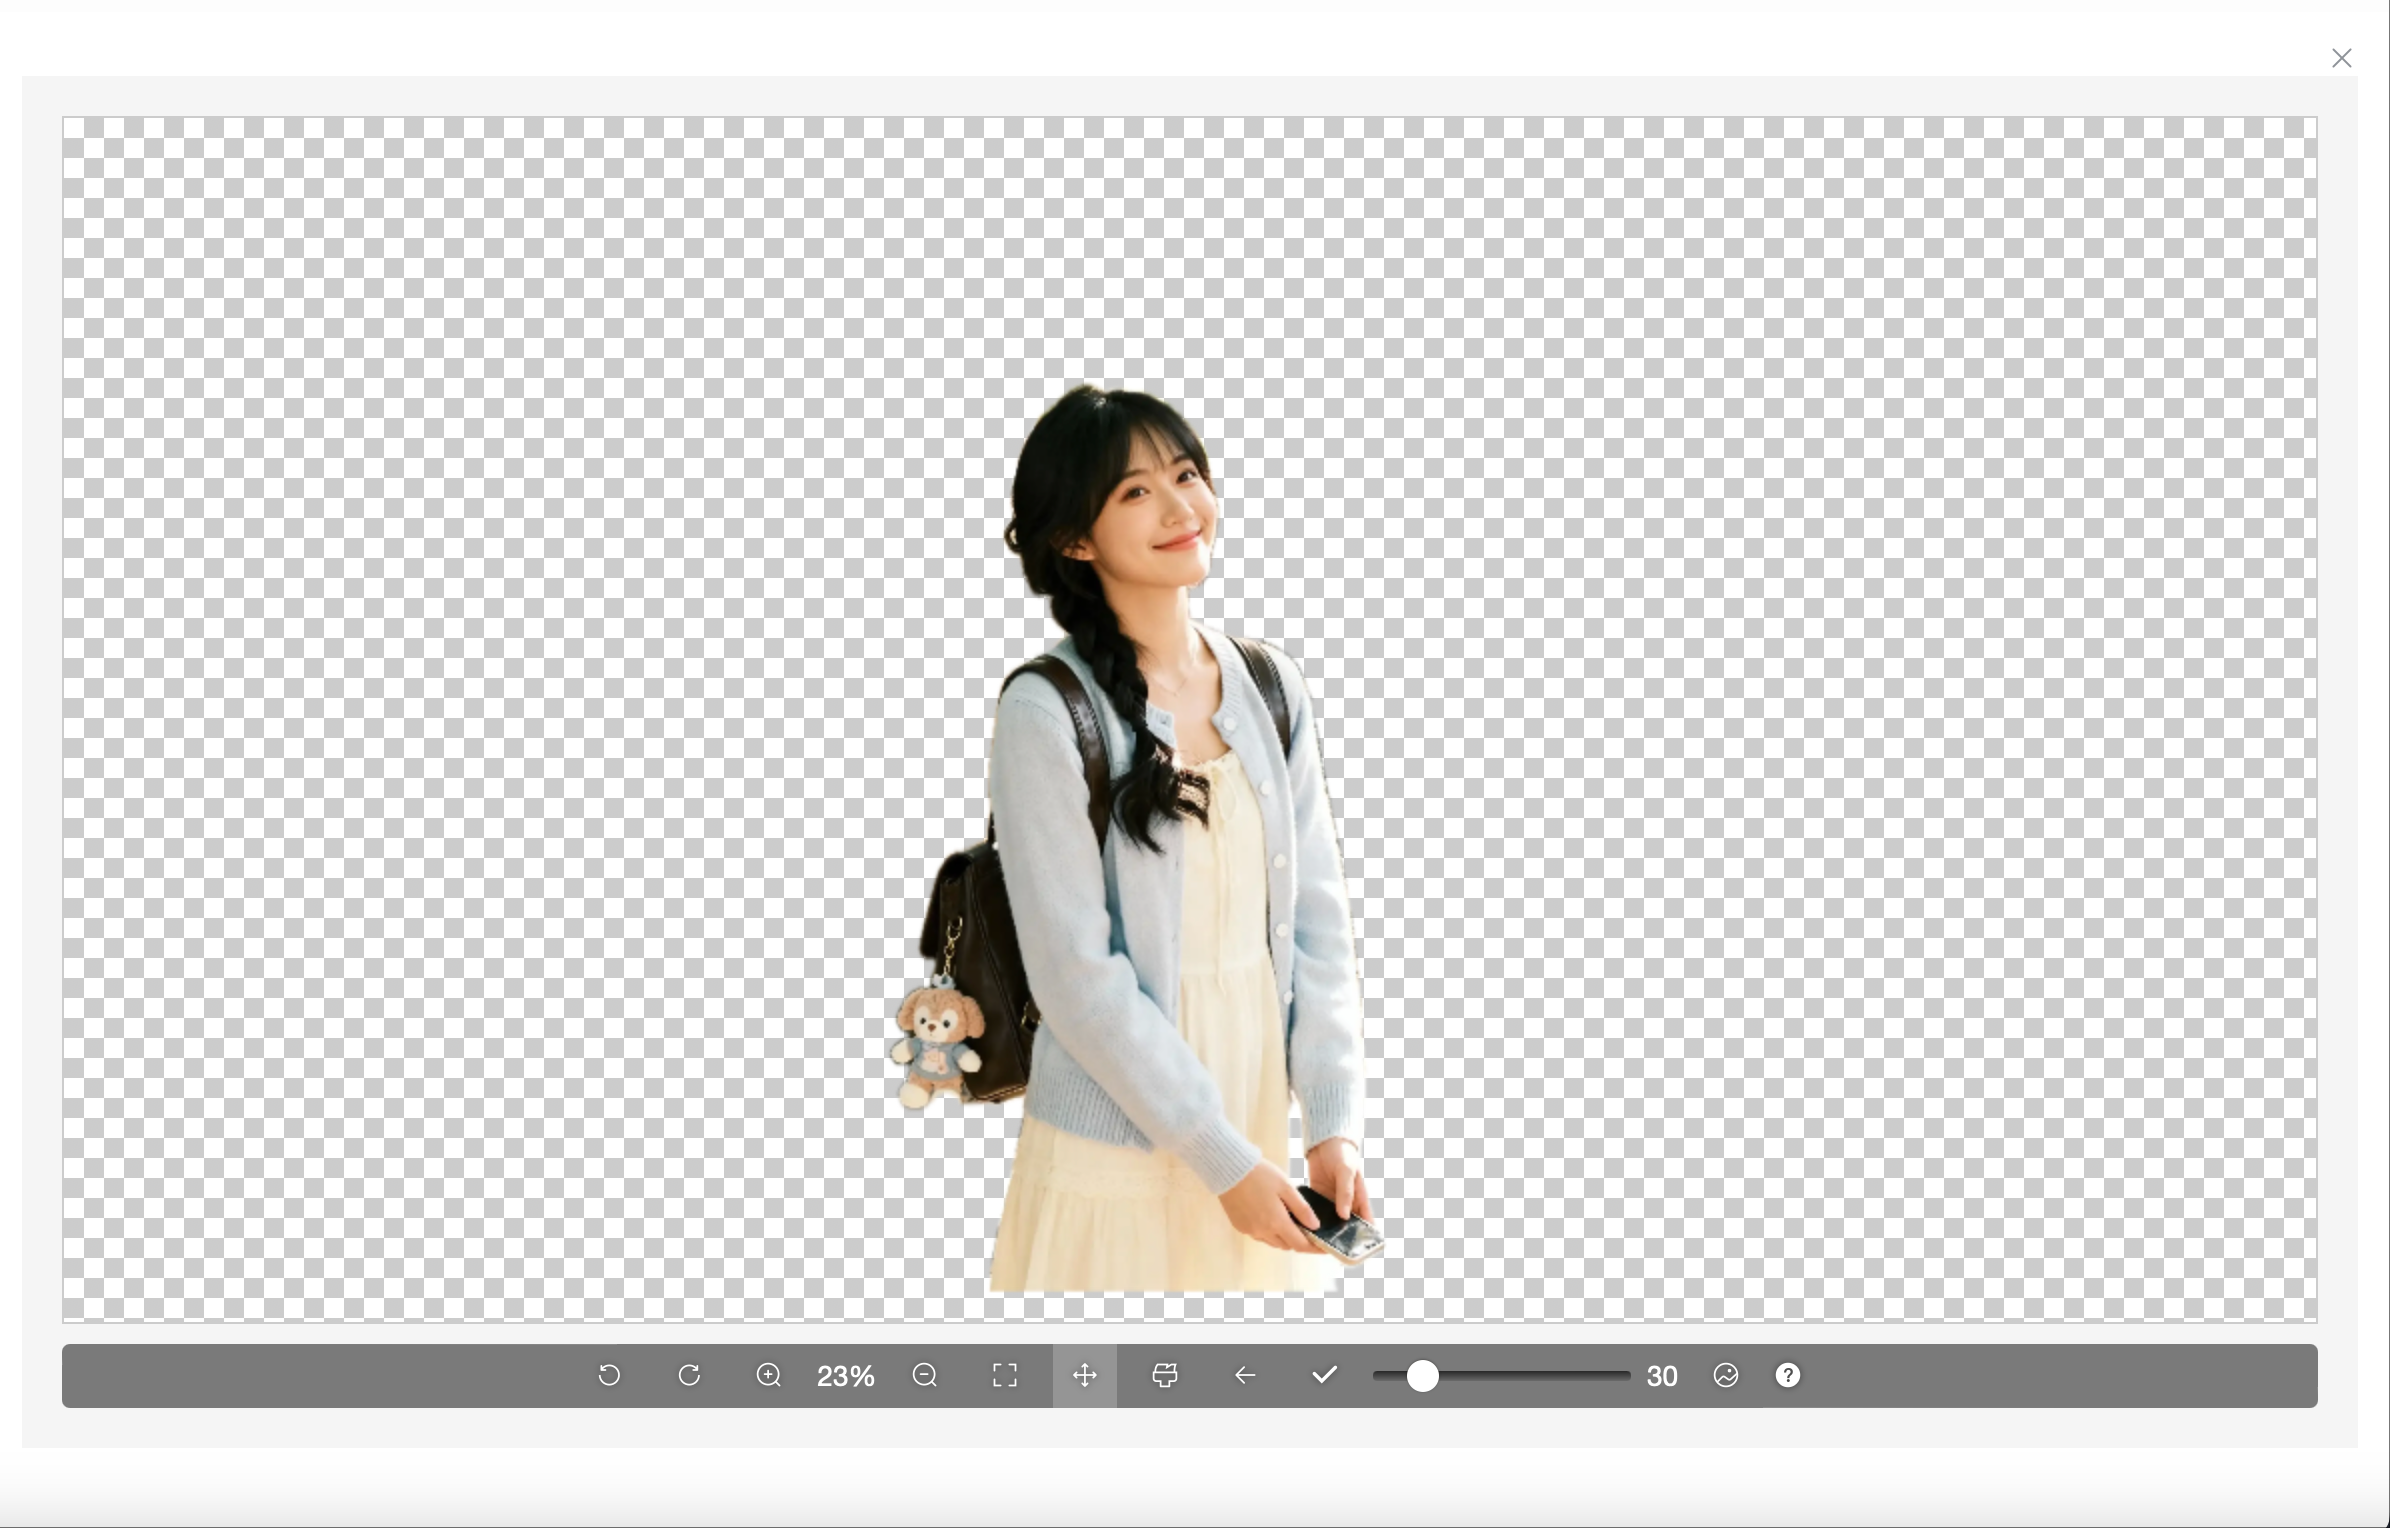The width and height of the screenshot is (2390, 1528).
Task: Close the image editing dialog
Action: (2342, 57)
